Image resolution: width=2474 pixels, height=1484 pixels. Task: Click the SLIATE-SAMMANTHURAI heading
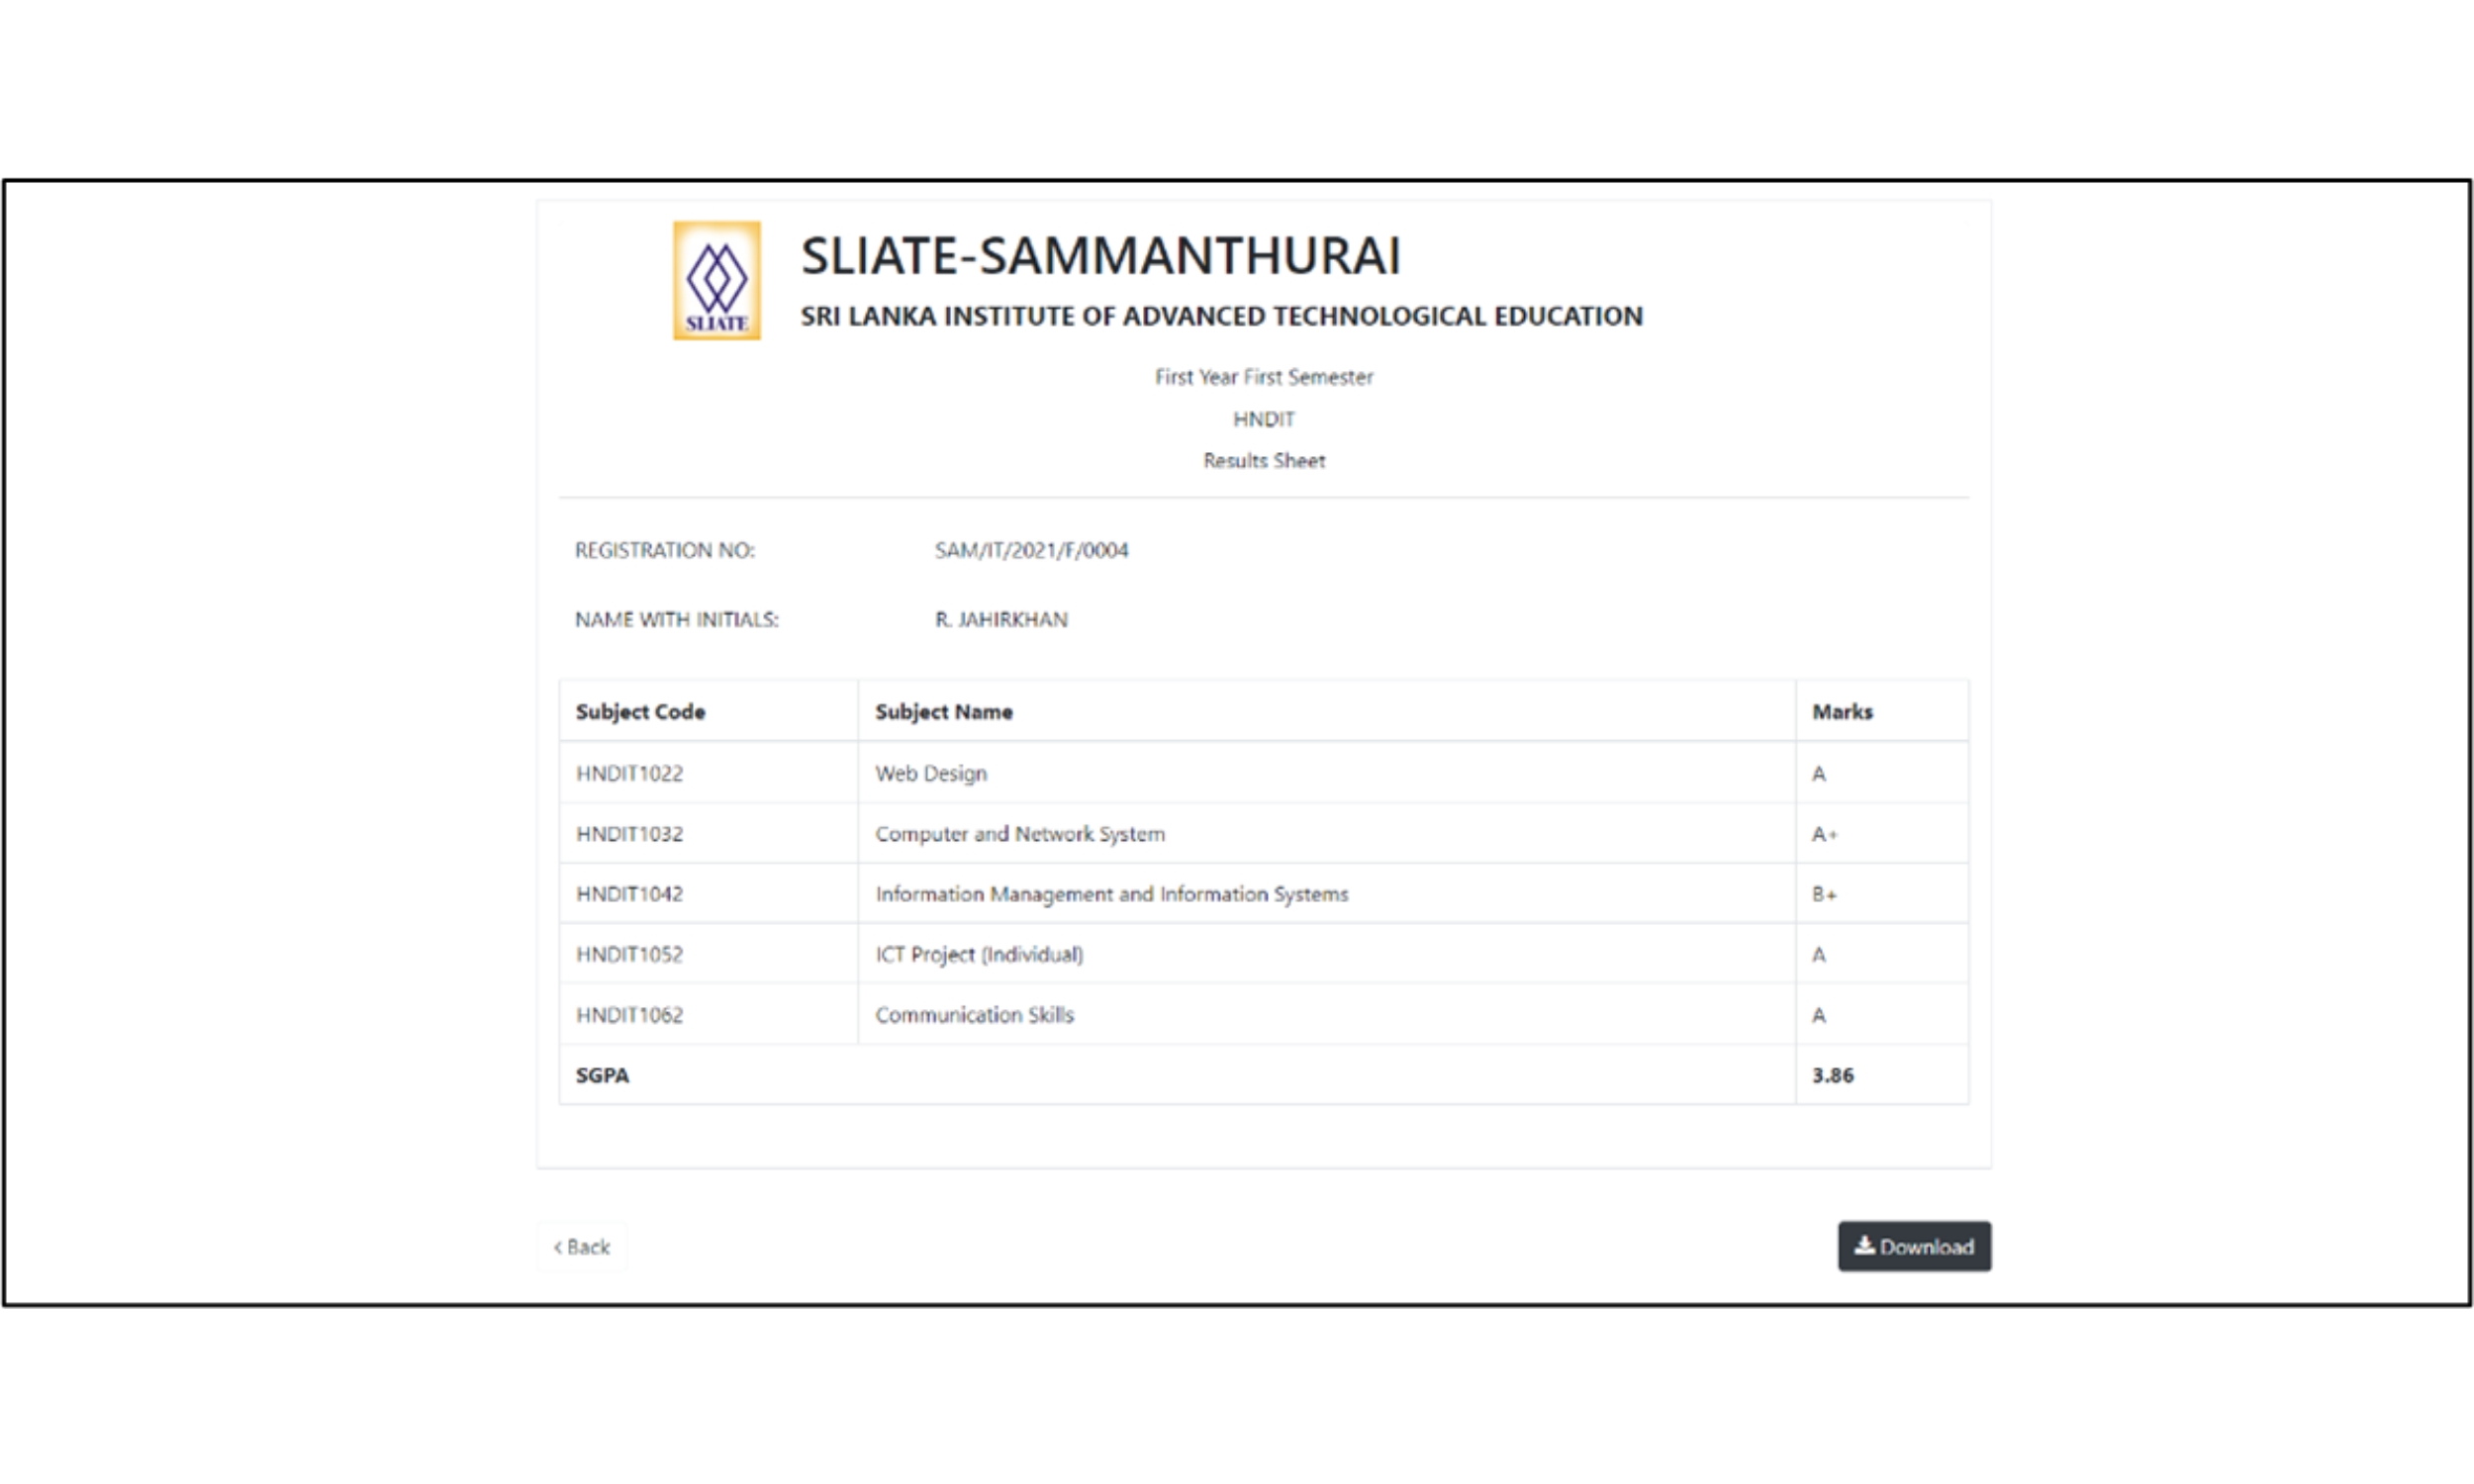point(1100,256)
